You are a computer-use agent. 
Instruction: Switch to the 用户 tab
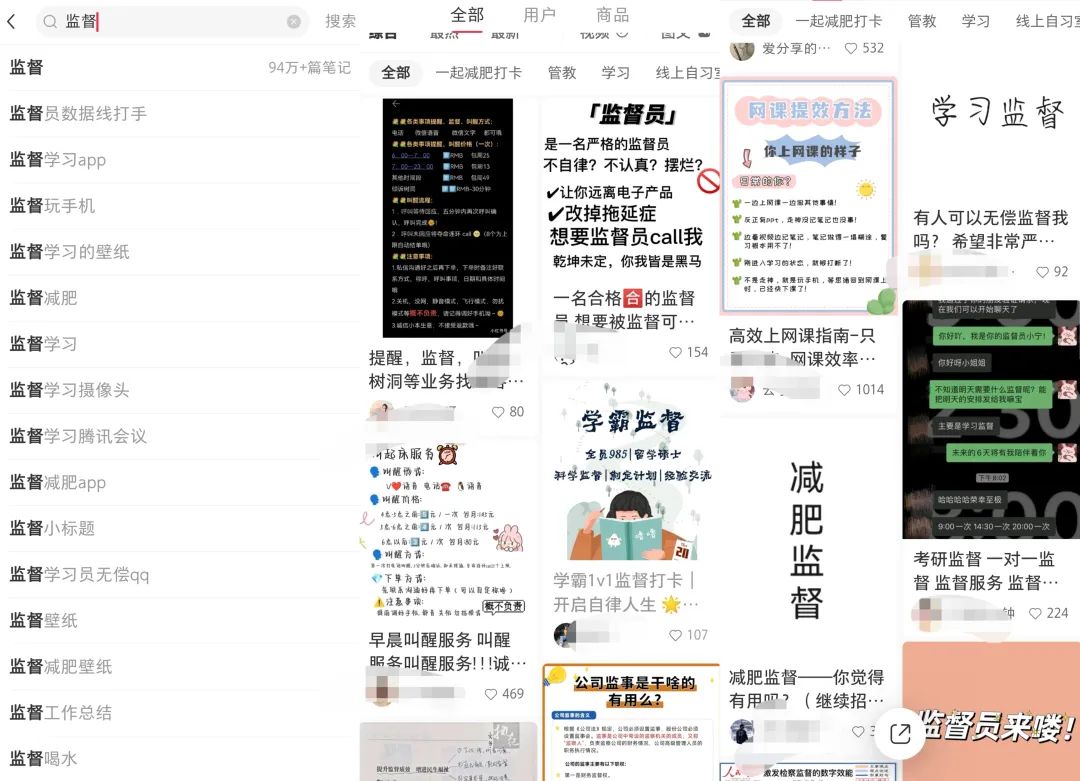point(540,15)
